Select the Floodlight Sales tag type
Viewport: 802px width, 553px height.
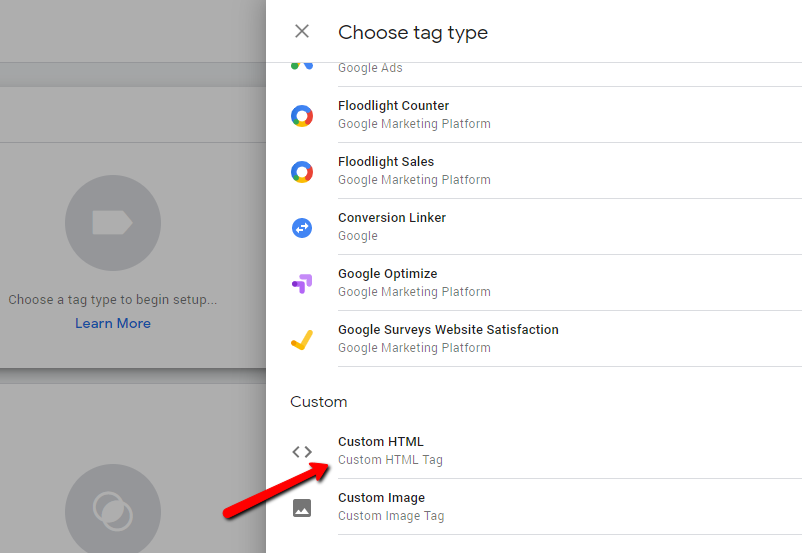click(x=533, y=171)
